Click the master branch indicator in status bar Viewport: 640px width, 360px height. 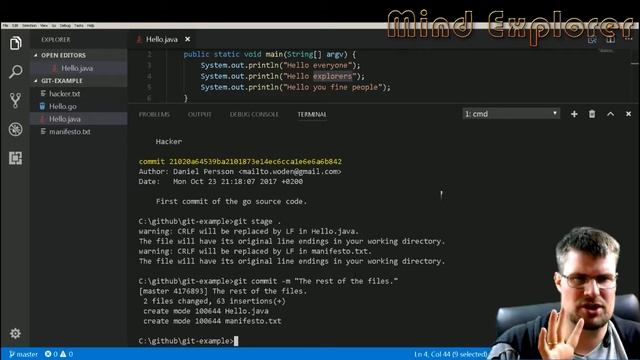pos(23,354)
